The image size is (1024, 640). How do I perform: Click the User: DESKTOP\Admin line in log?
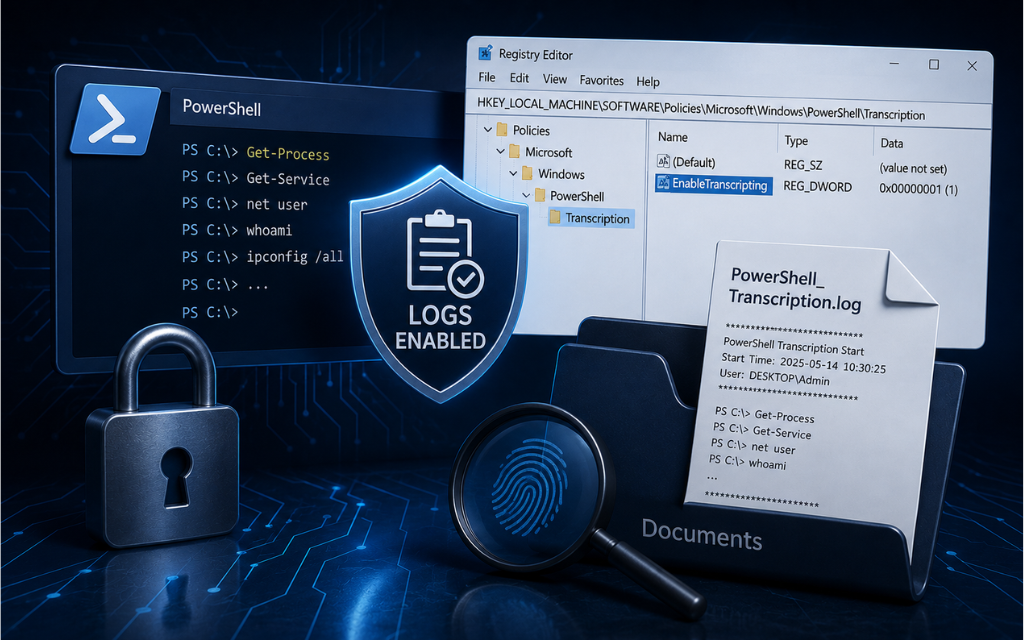775,377
